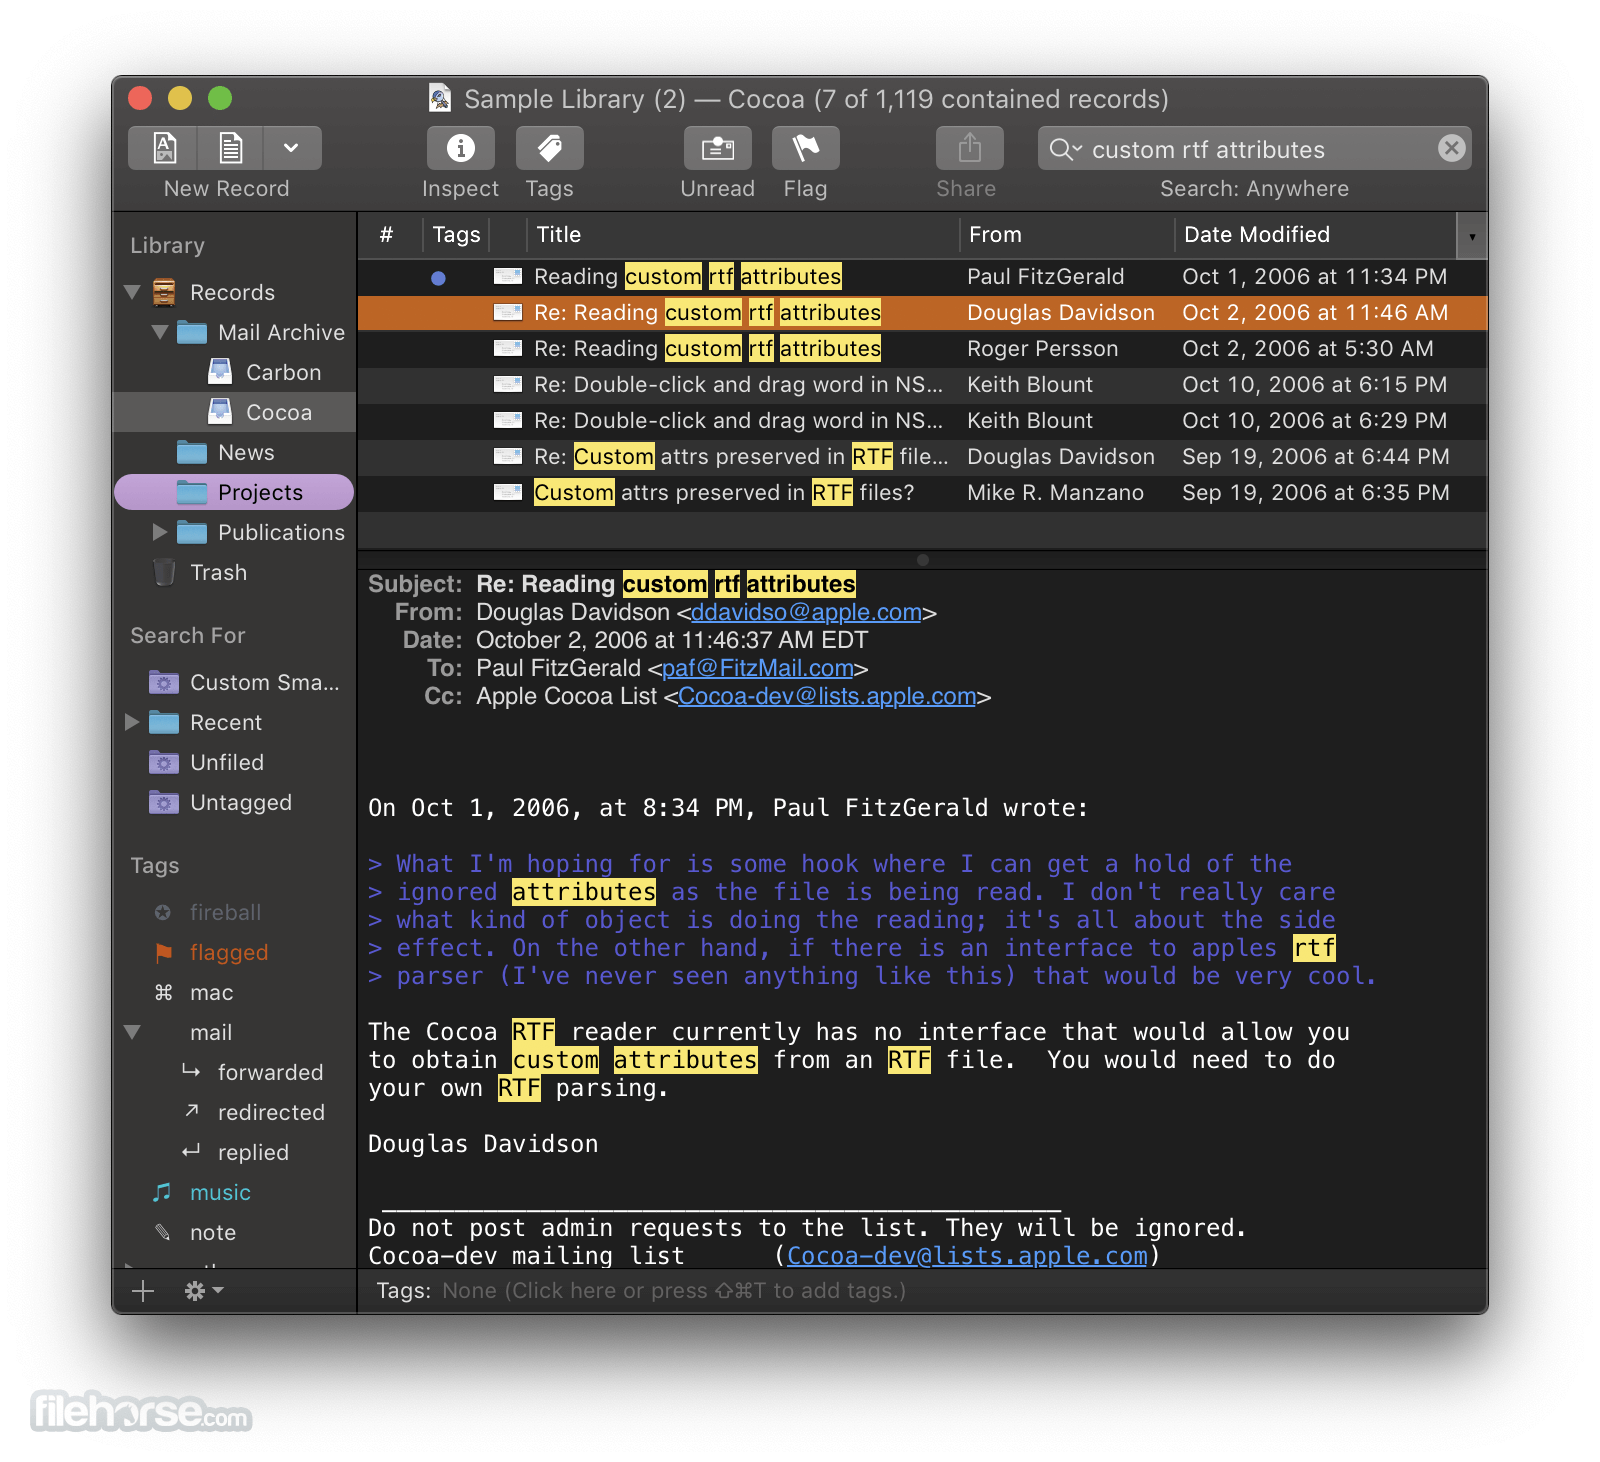This screenshot has width=1600, height=1462.
Task: Open the paf@FitzMail.com email link
Action: pyautogui.click(x=758, y=668)
